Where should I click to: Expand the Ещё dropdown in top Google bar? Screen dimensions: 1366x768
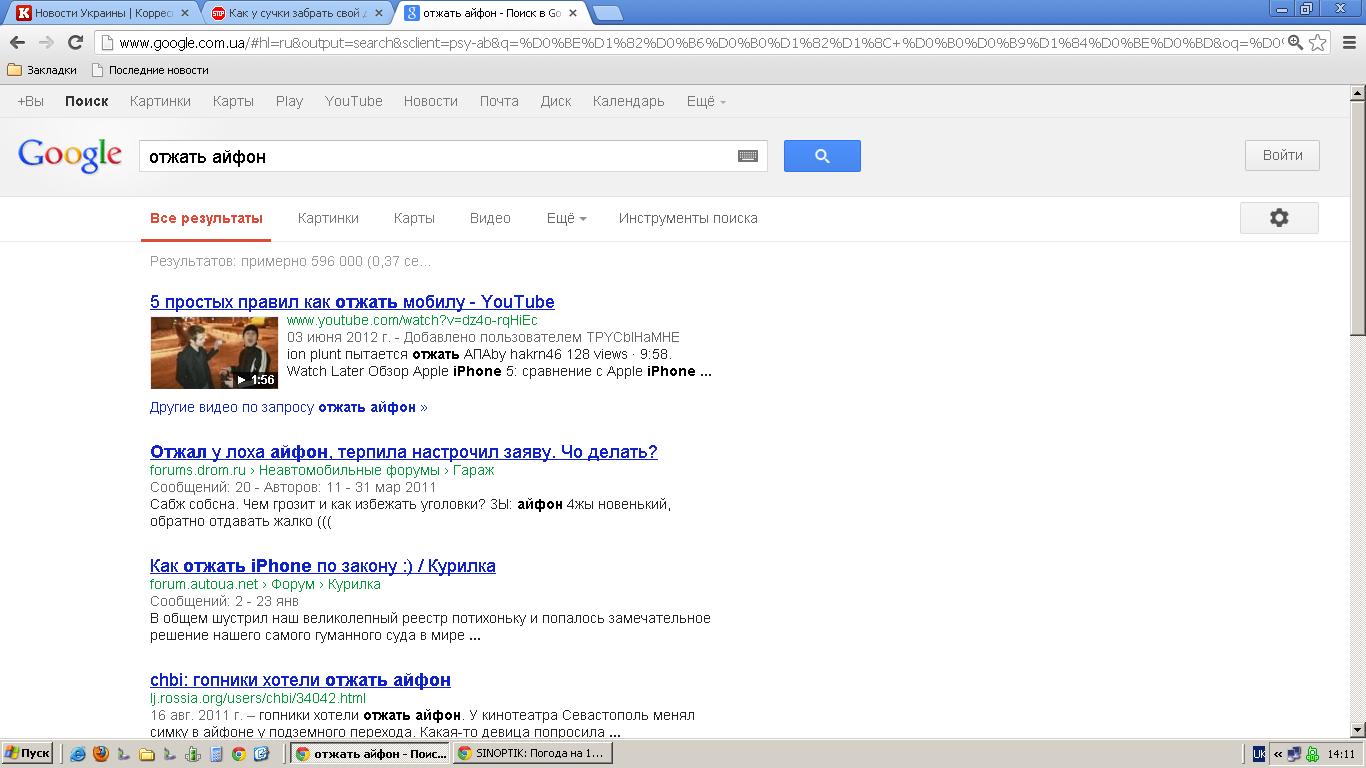pos(706,101)
